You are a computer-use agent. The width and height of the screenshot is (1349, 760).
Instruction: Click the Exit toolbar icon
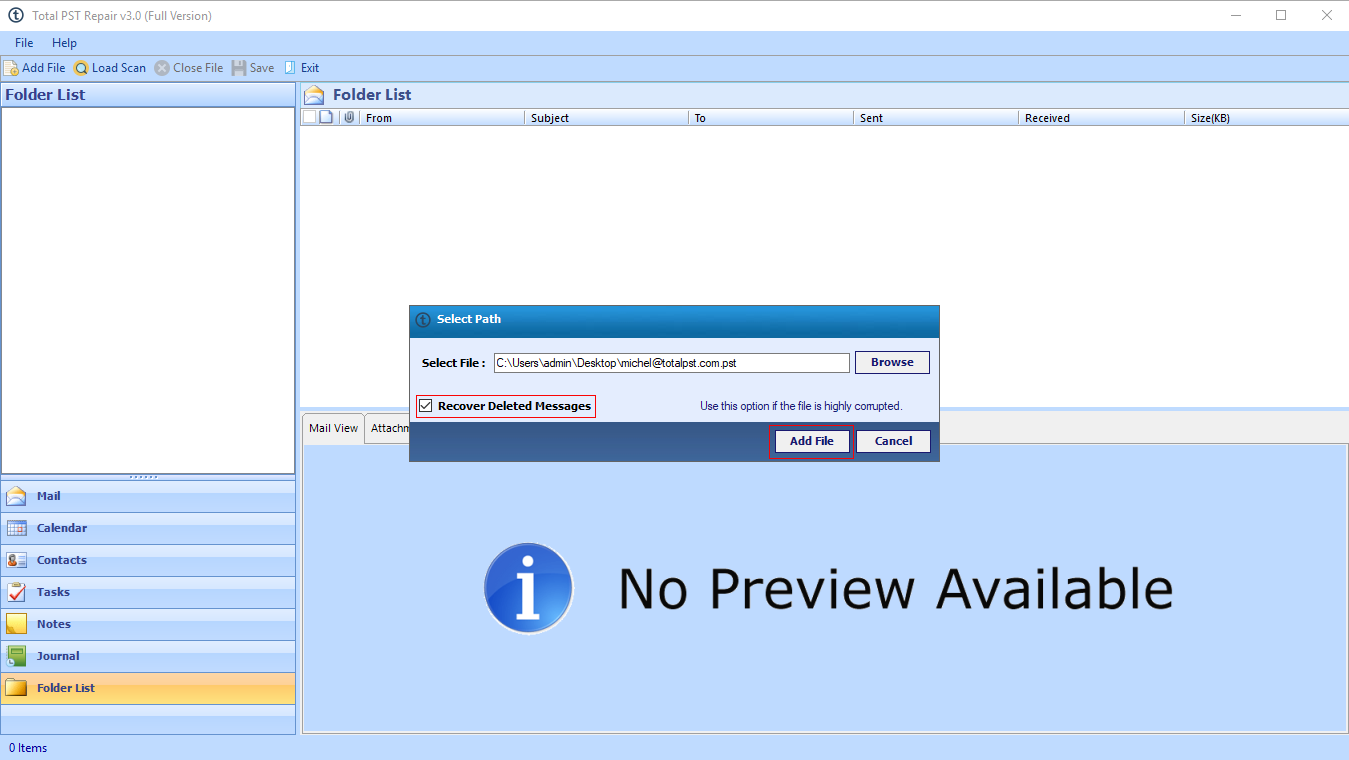[x=290, y=68]
